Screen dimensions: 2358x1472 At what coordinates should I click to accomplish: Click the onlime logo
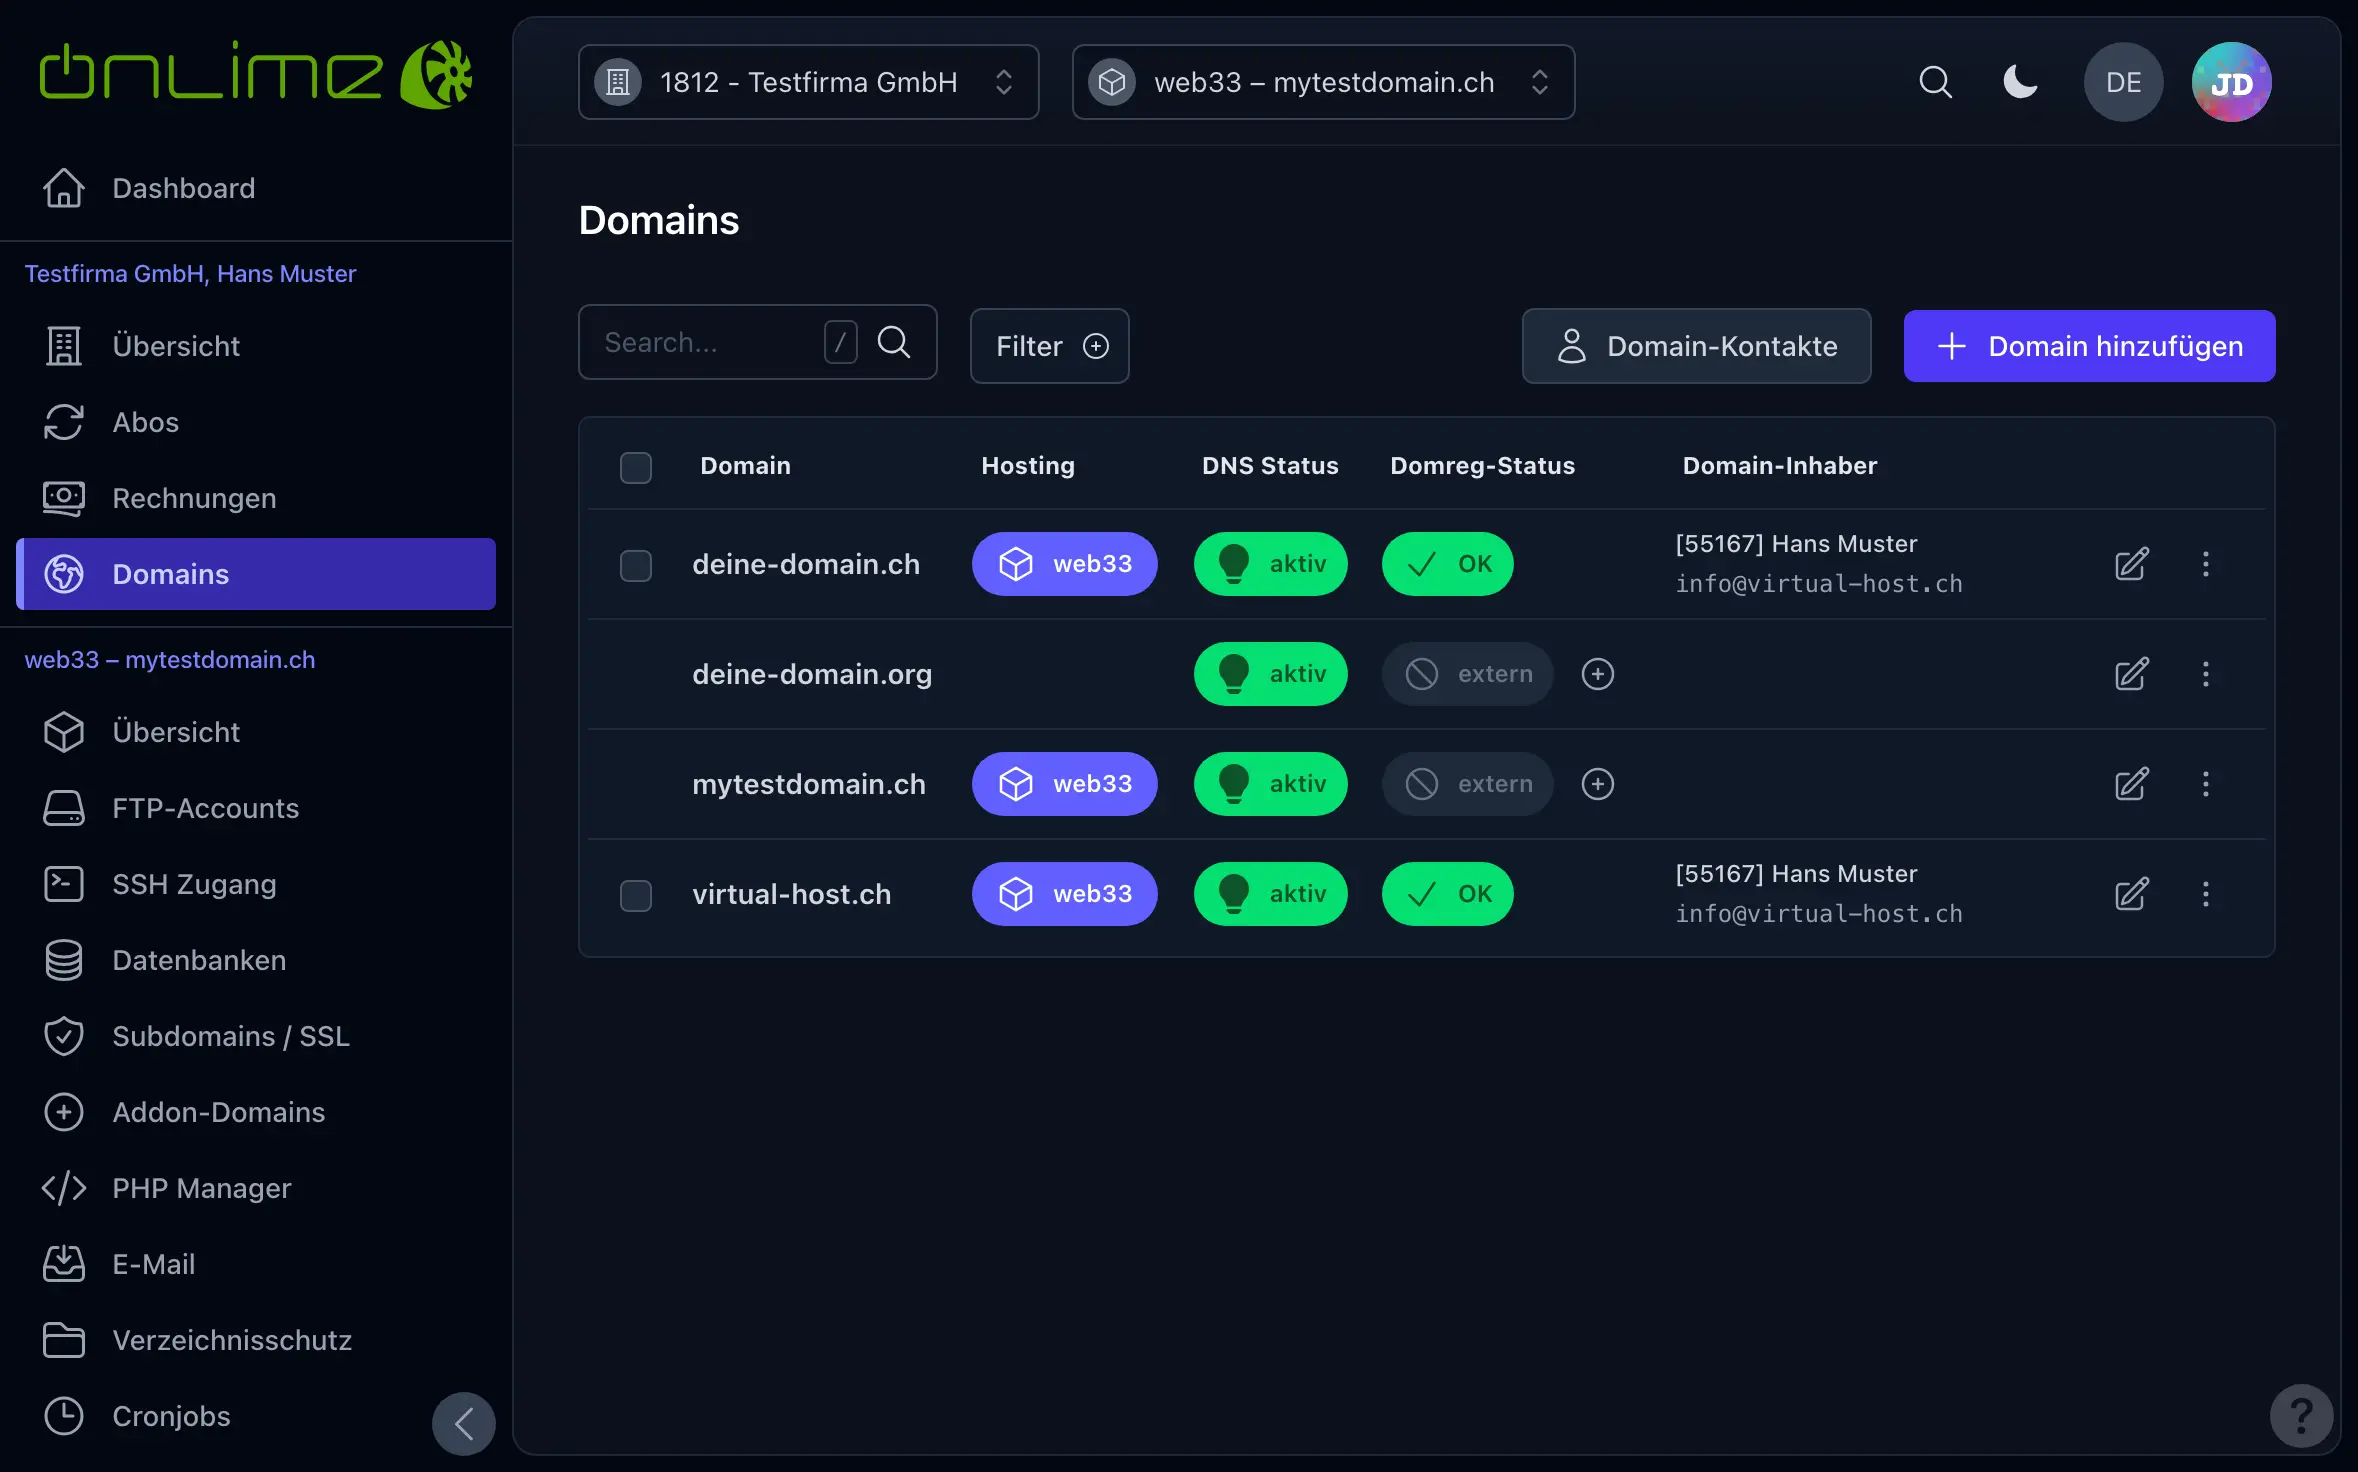coord(256,74)
